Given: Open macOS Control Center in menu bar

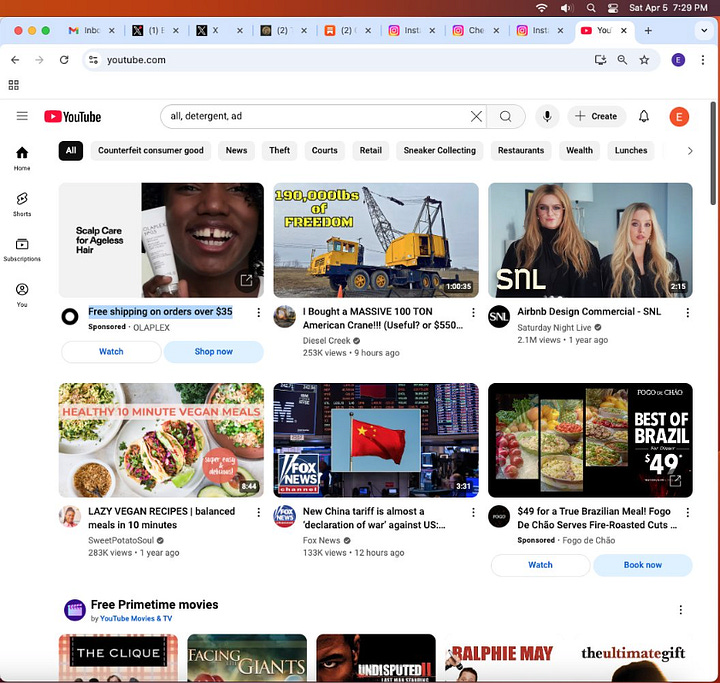Looking at the screenshot, I should pyautogui.click(x=613, y=8).
